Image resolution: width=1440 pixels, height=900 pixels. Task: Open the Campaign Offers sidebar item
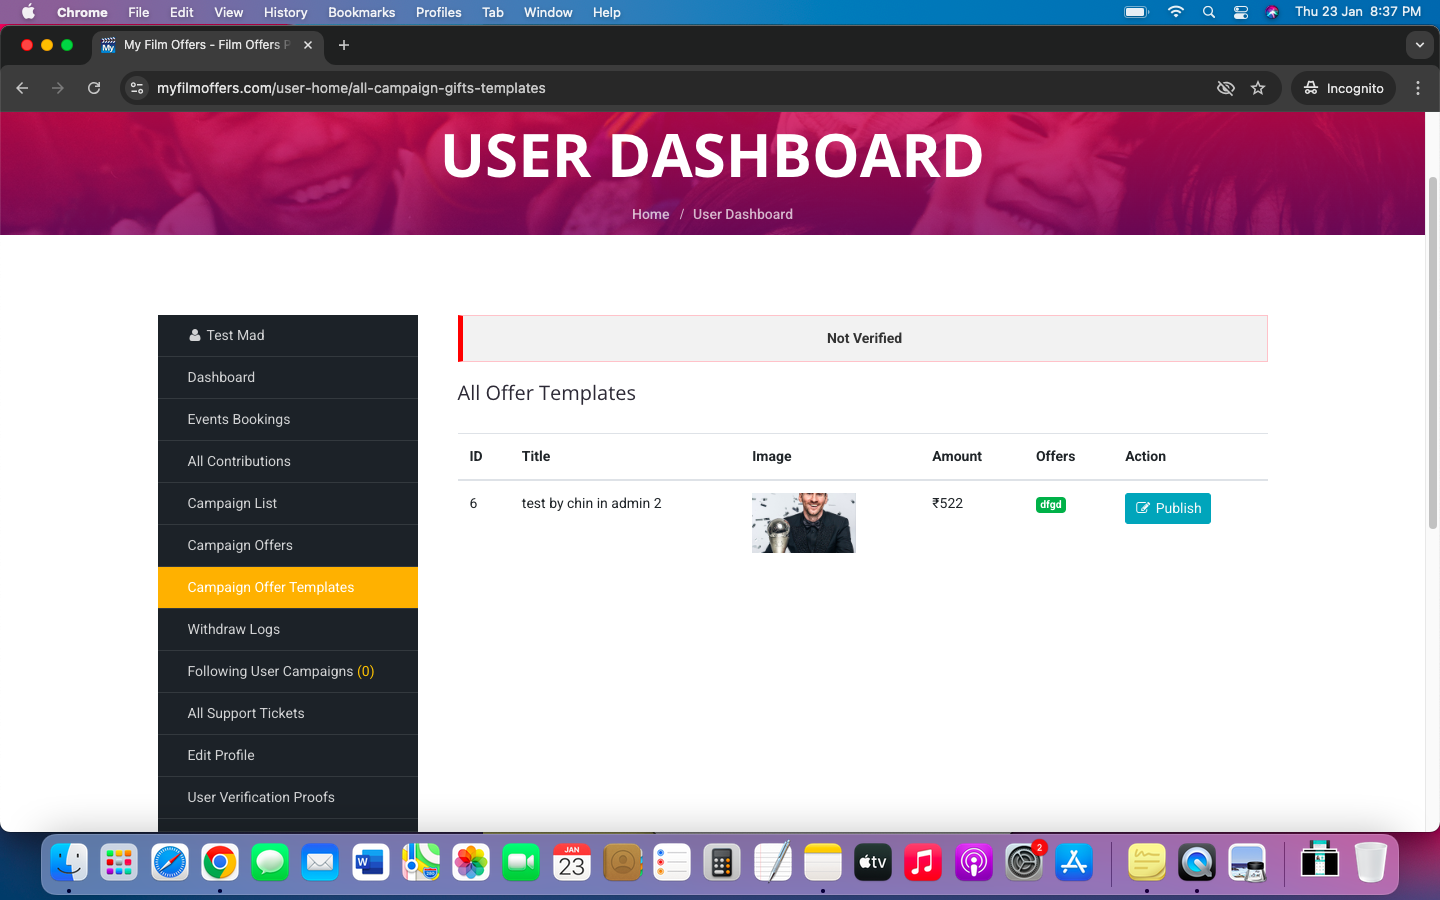pyautogui.click(x=240, y=545)
